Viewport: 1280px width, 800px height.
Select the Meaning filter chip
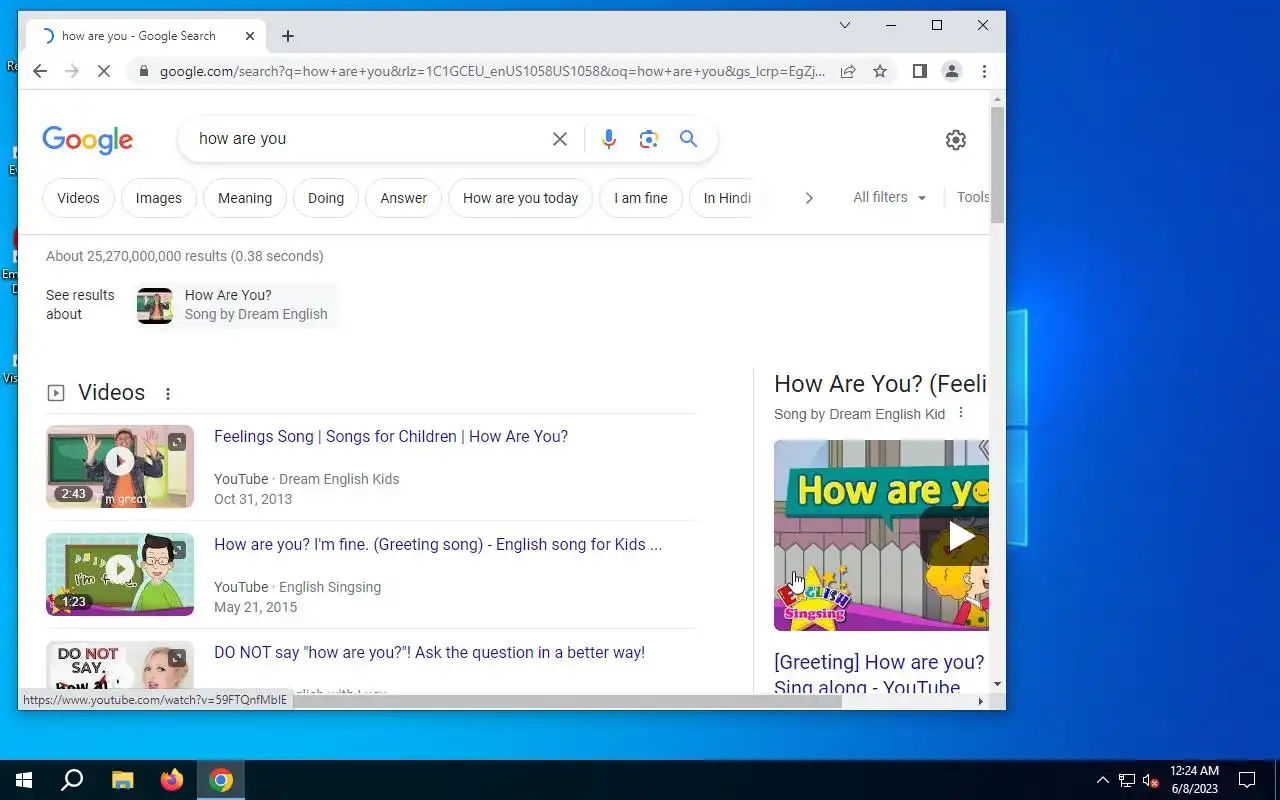click(245, 198)
